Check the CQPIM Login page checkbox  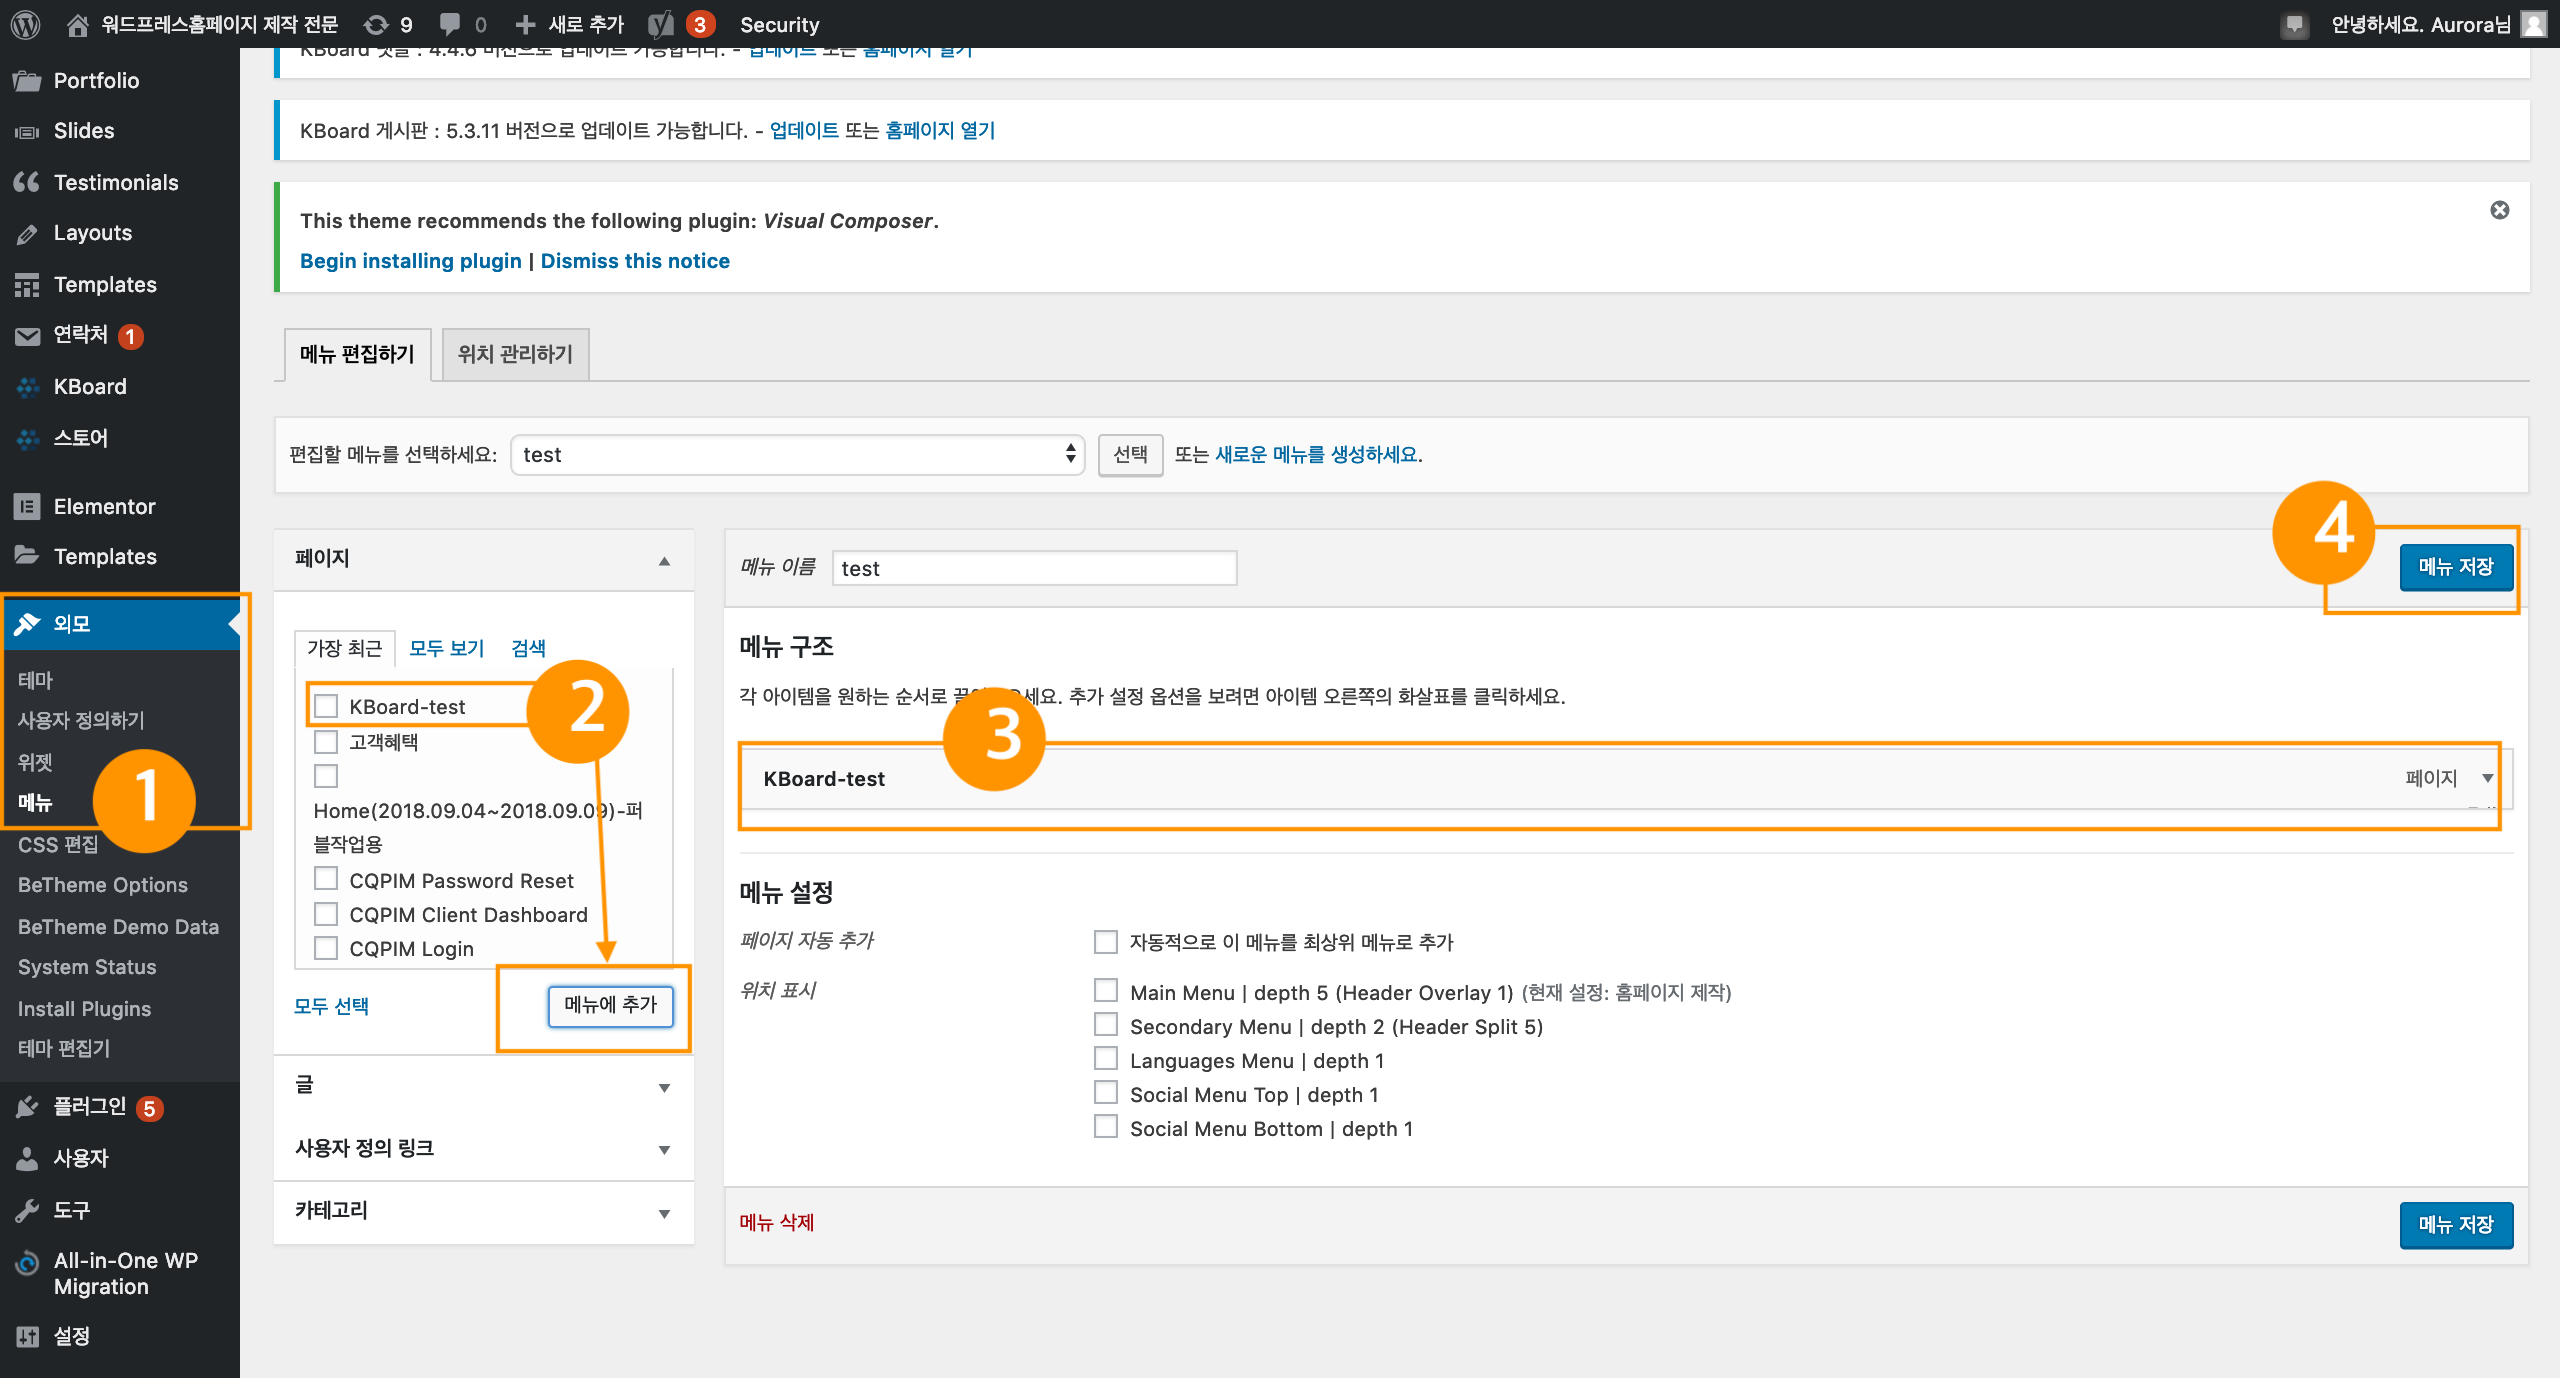tap(326, 948)
